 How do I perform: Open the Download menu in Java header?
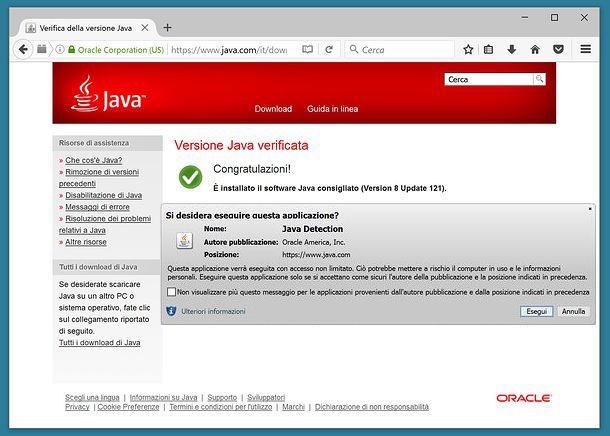273,109
